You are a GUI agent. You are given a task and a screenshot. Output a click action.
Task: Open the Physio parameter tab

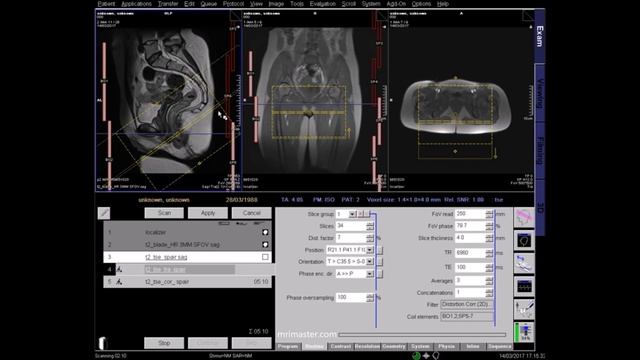click(447, 347)
